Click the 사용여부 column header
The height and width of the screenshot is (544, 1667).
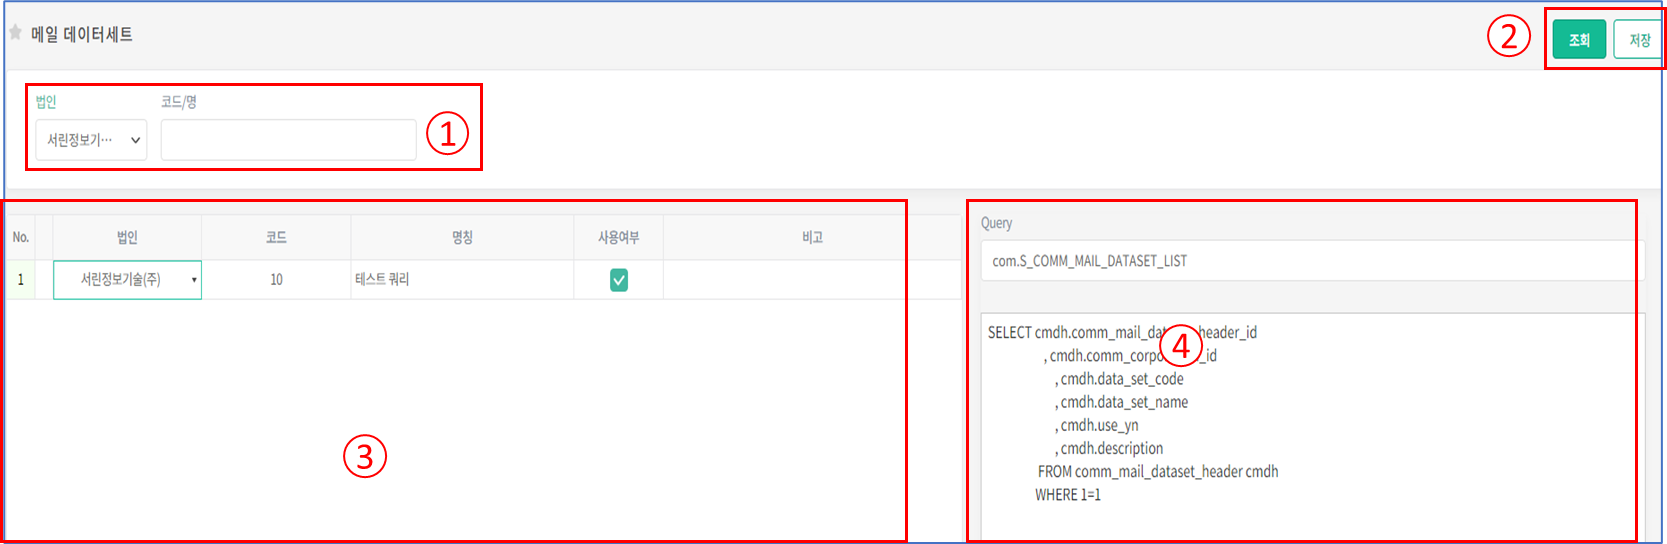coord(618,237)
